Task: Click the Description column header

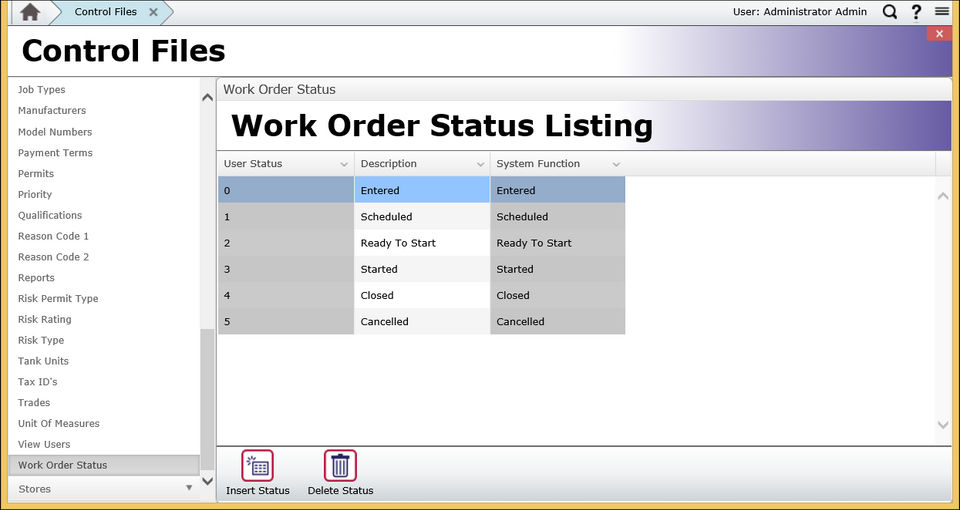Action: (x=422, y=164)
